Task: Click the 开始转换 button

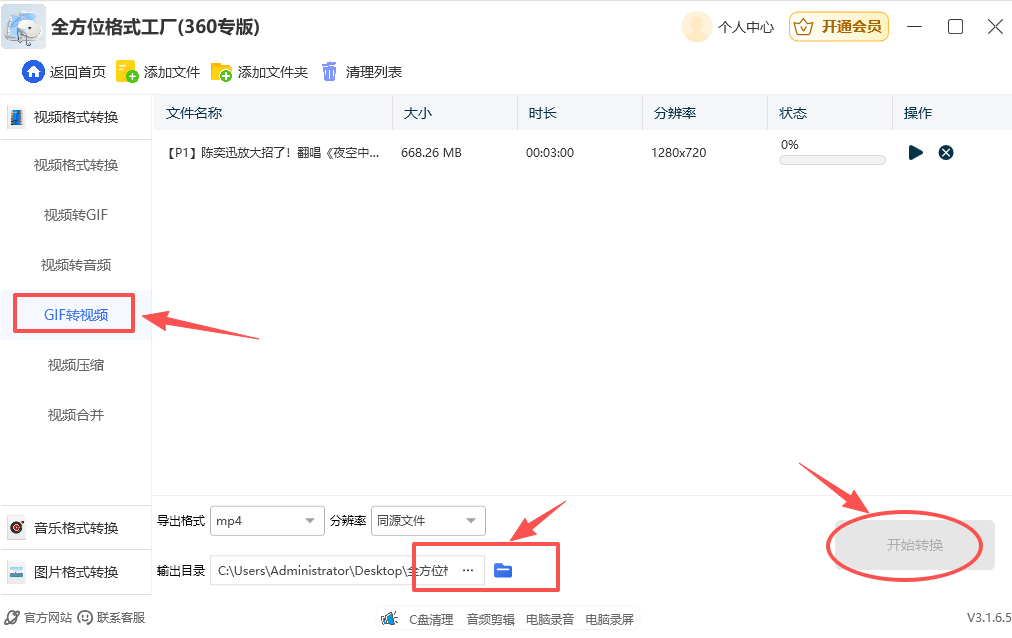Action: [914, 545]
